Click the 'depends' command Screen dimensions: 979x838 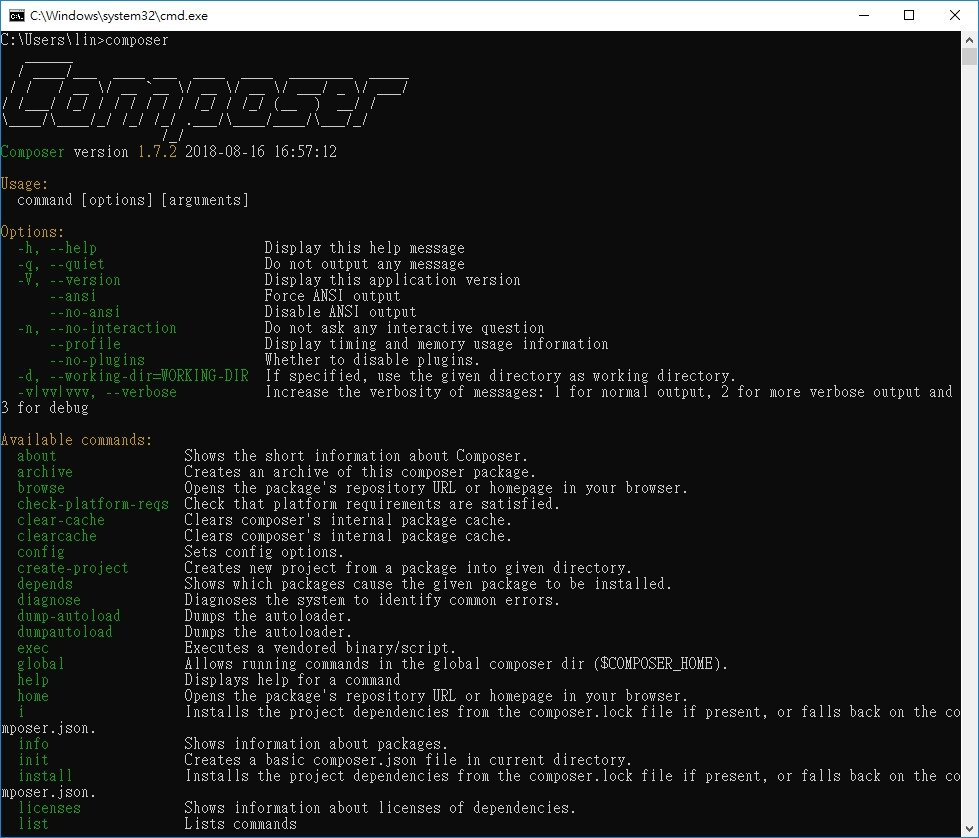tap(45, 584)
